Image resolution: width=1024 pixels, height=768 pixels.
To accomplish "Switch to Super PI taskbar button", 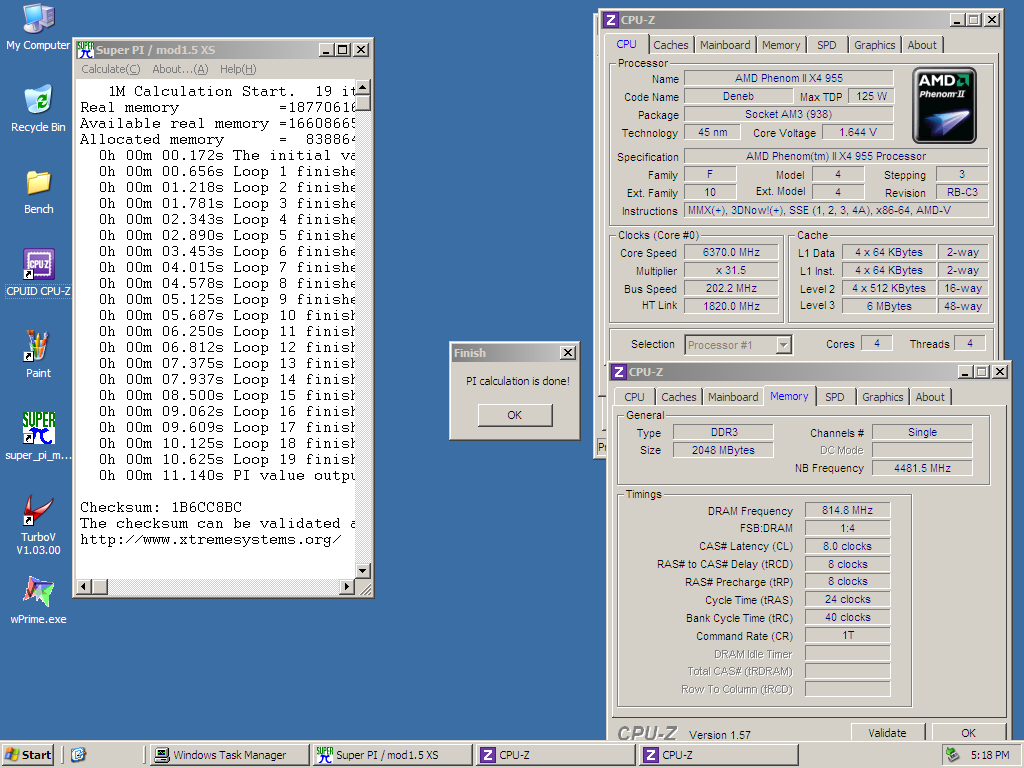I will (x=392, y=755).
